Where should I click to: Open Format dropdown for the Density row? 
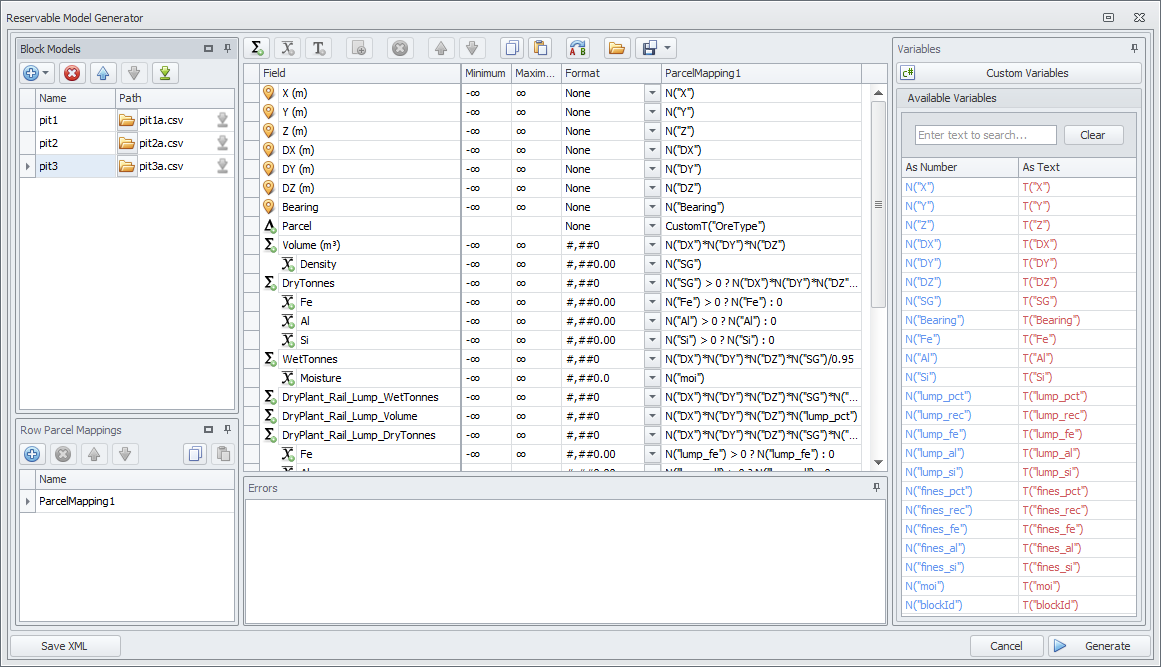click(x=651, y=264)
